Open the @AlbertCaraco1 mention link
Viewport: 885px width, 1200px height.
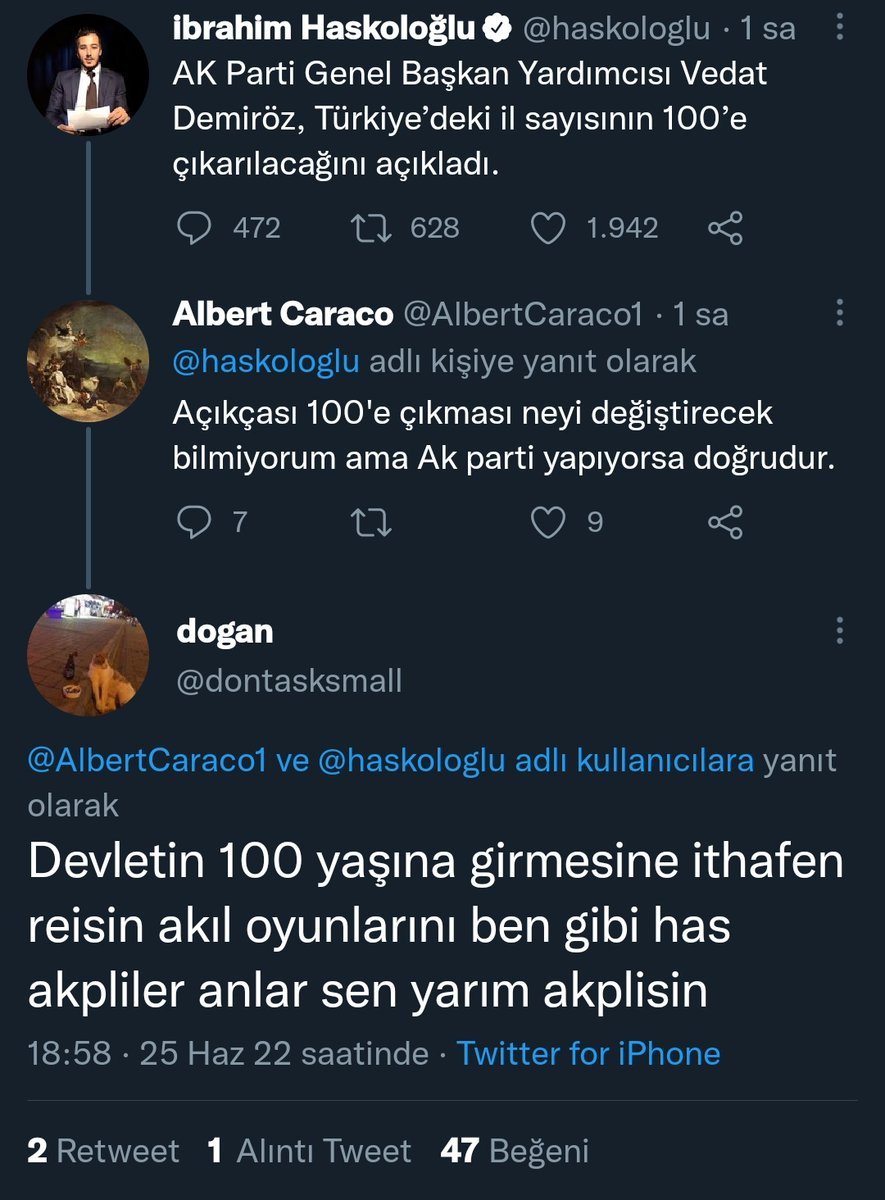pos(147,762)
